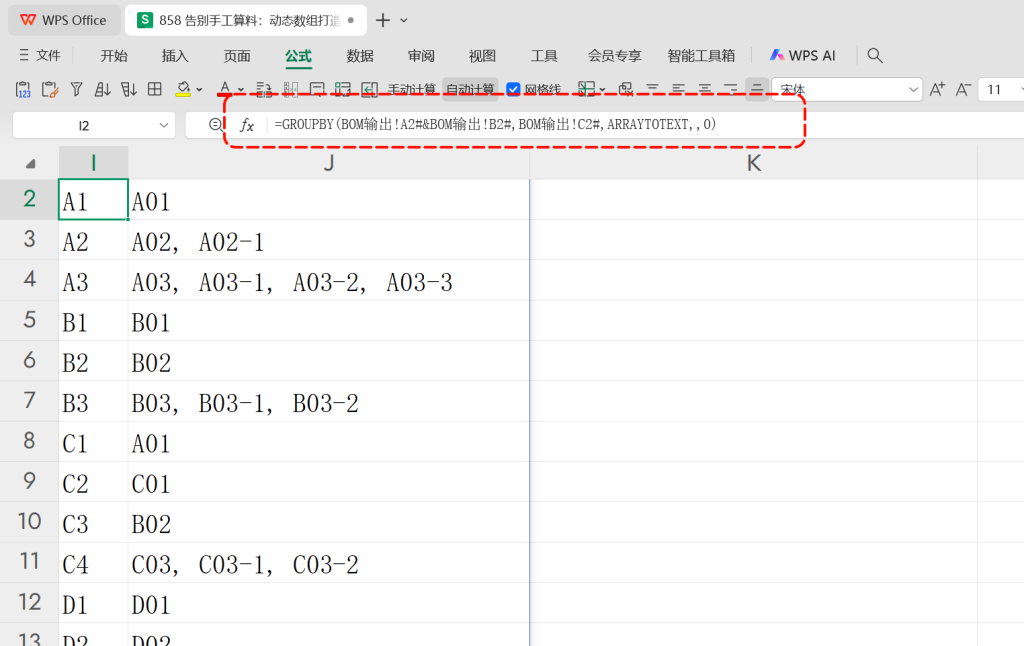Click the select-all corner triangle

click(x=30, y=163)
